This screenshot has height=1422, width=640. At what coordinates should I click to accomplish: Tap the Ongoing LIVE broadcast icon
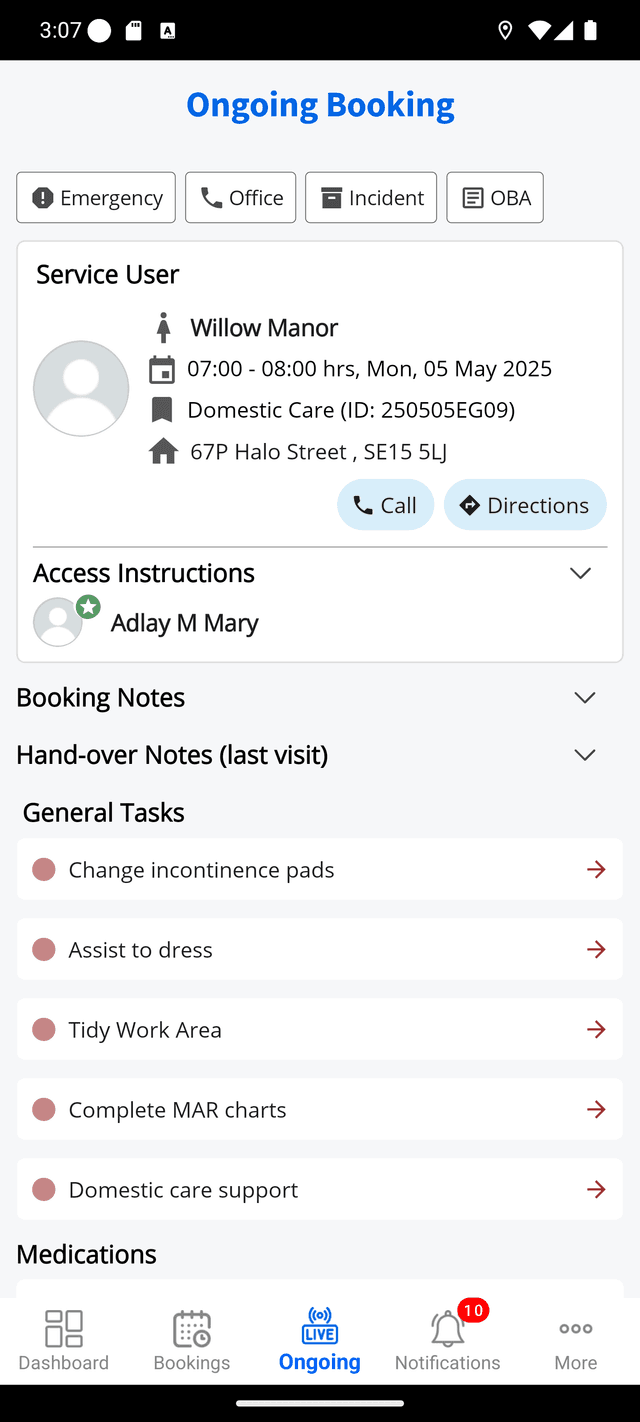click(319, 1327)
